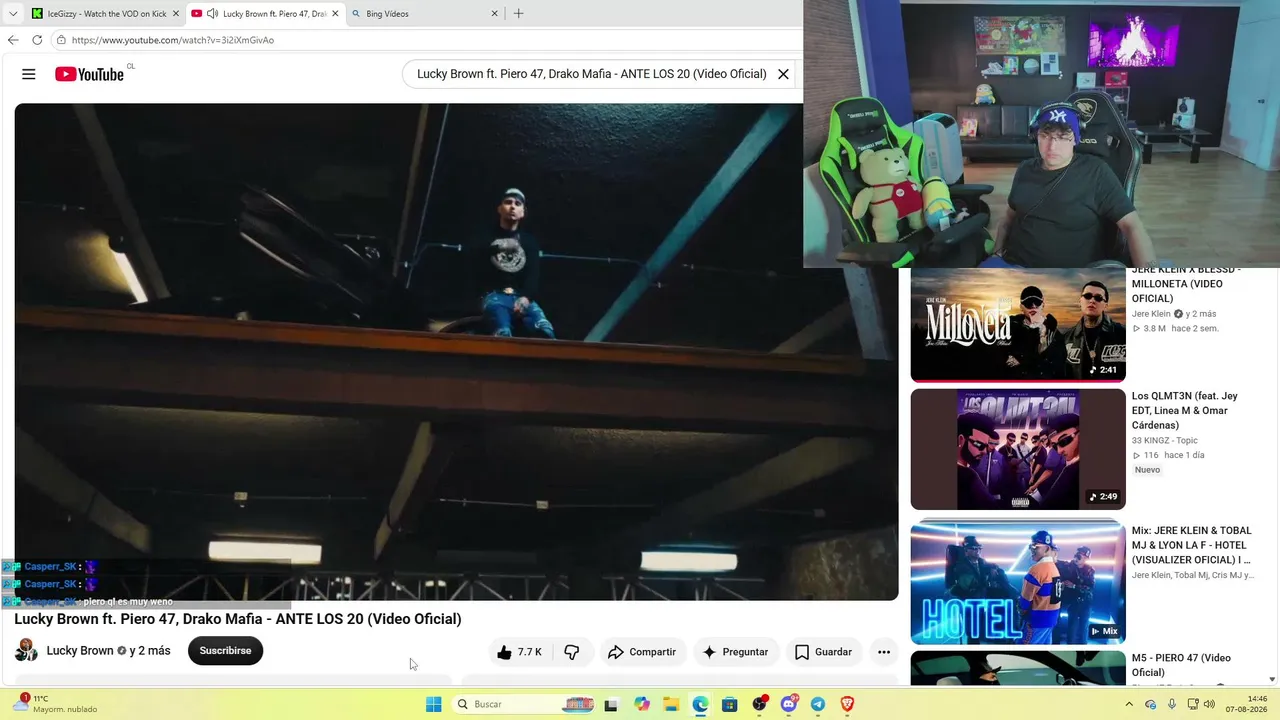This screenshot has width=1280, height=720.
Task: Open Task View on the taskbar
Action: pos(611,704)
